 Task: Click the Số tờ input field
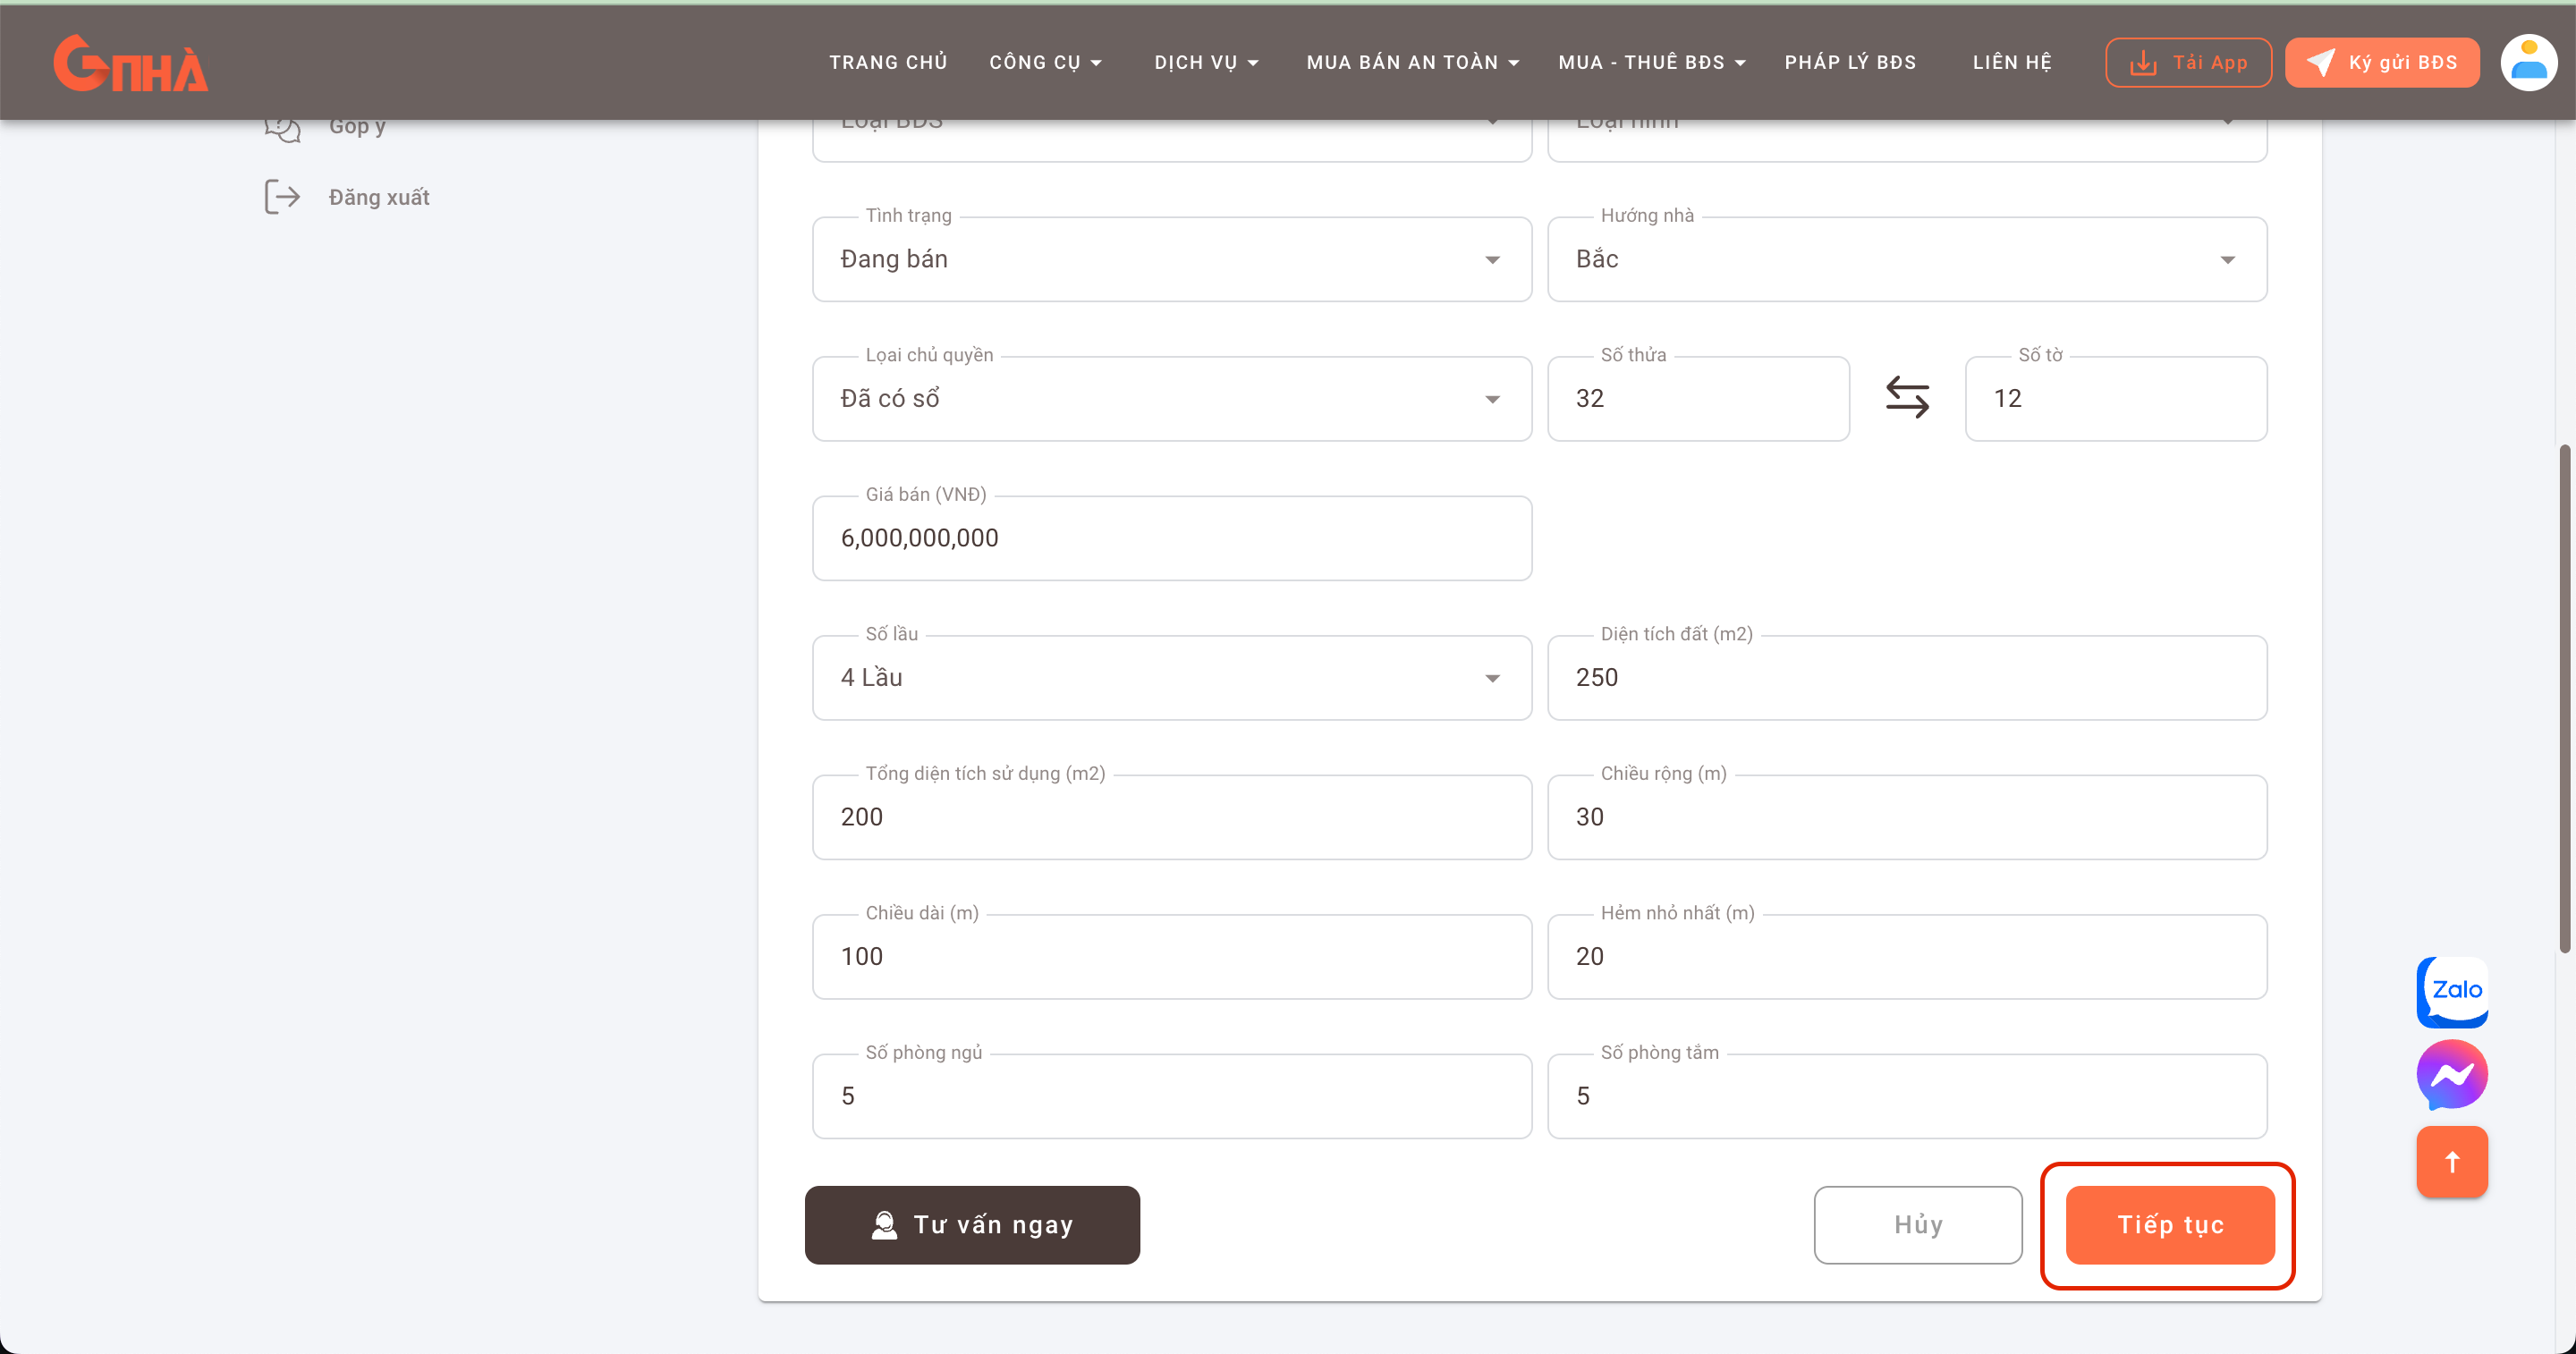point(2116,398)
